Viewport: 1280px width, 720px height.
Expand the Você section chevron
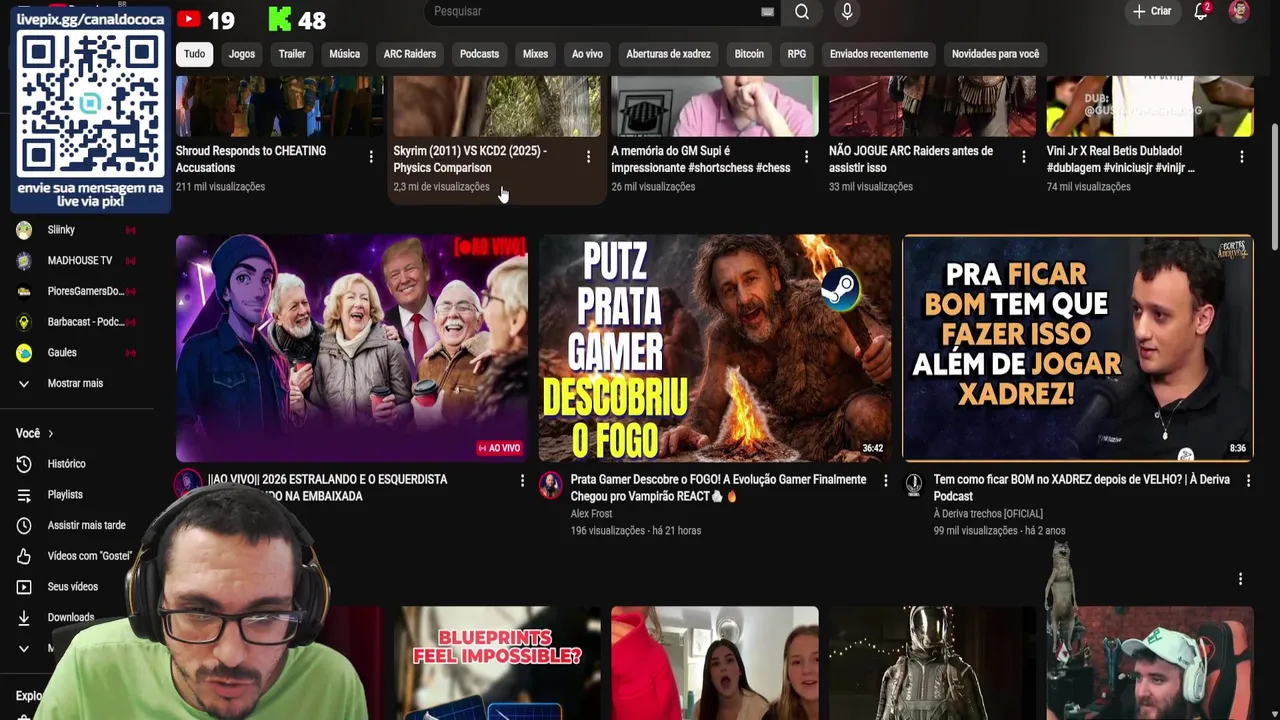[50, 434]
